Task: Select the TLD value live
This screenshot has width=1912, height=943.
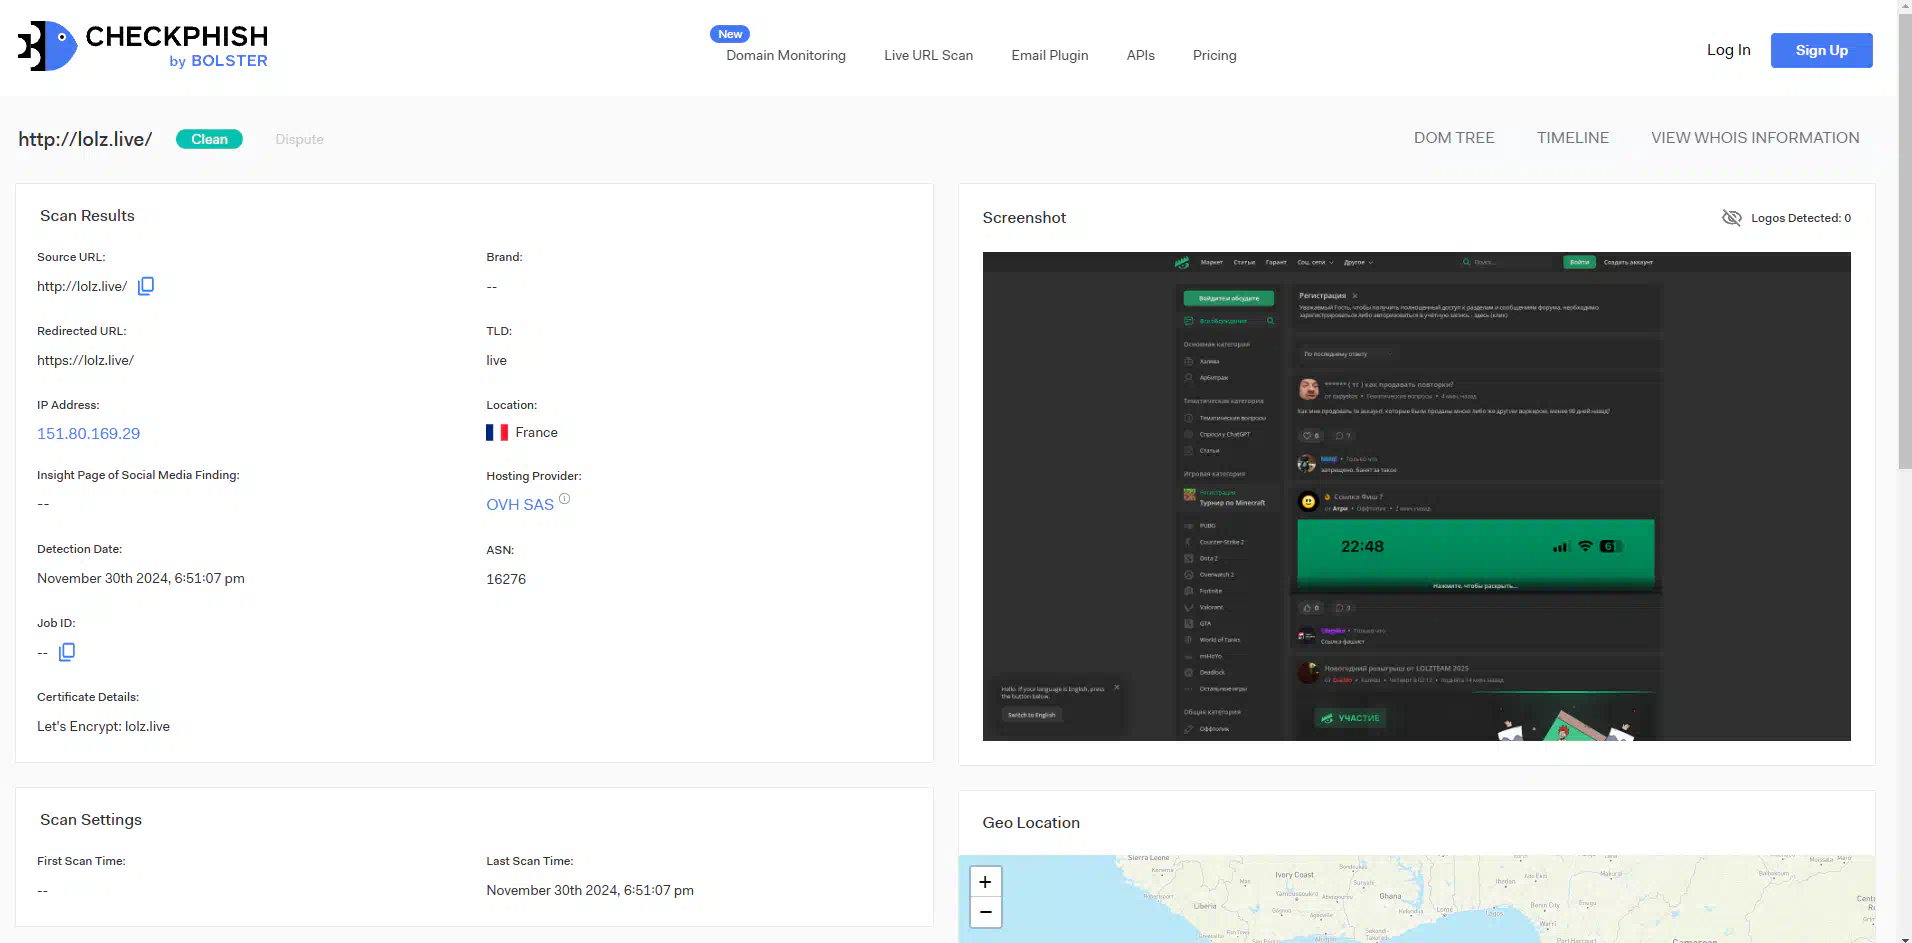Action: pyautogui.click(x=496, y=360)
